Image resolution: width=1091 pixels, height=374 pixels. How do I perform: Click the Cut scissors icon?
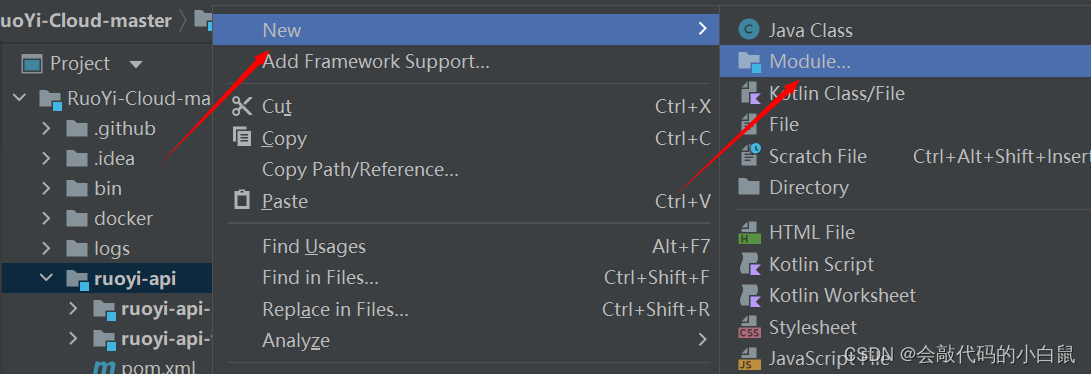point(241,106)
